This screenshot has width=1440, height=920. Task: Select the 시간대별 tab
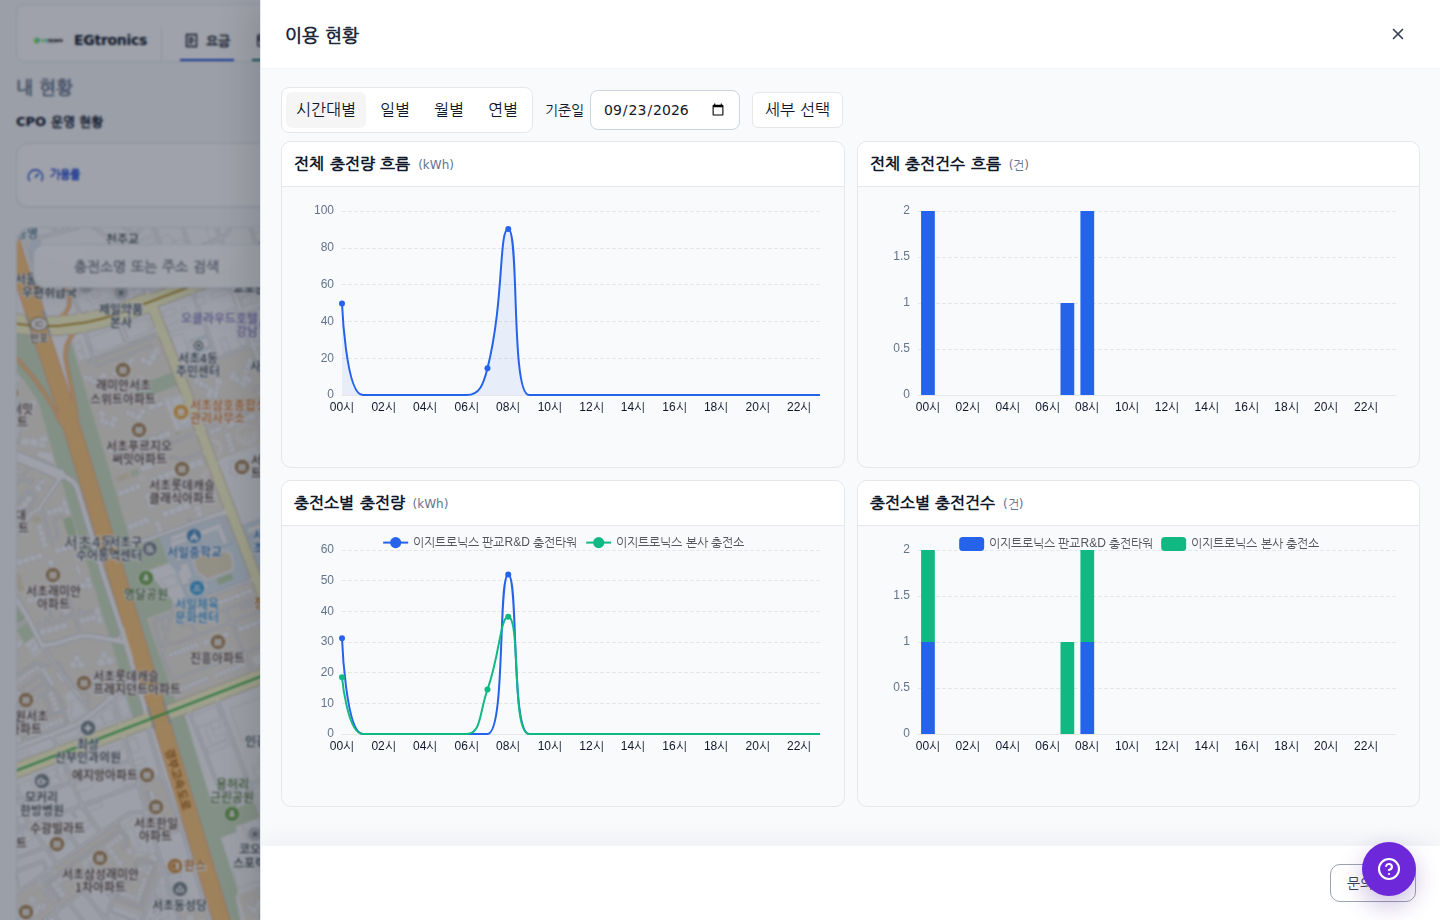point(326,110)
